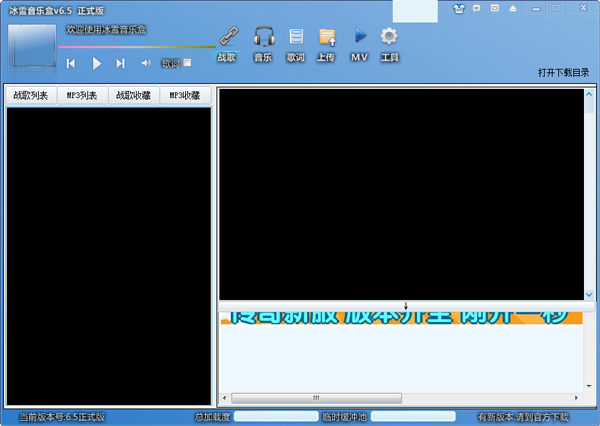The width and height of the screenshot is (600, 426).
Task: Click the speech bubble icon in title bar
Action: pyautogui.click(x=477, y=8)
